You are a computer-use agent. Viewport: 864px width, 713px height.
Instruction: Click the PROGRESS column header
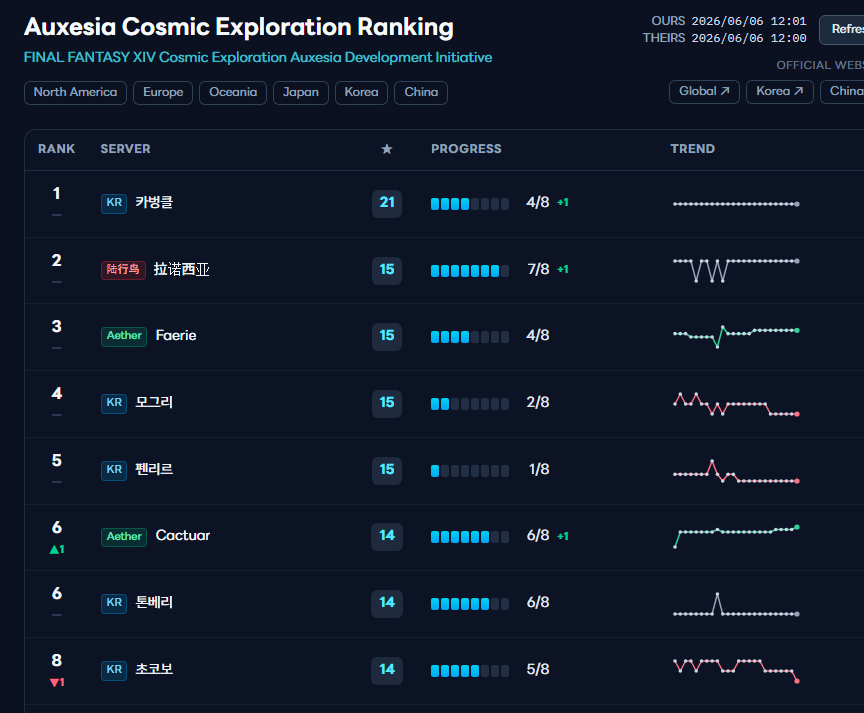(x=466, y=149)
